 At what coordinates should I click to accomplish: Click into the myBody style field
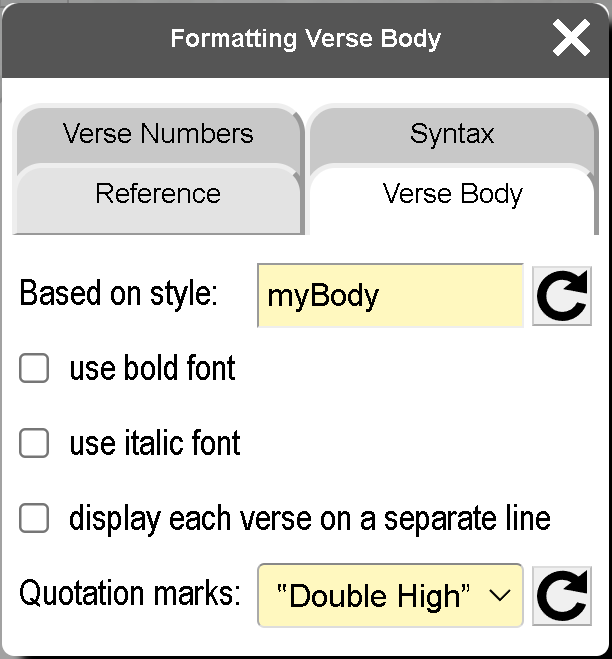point(390,296)
